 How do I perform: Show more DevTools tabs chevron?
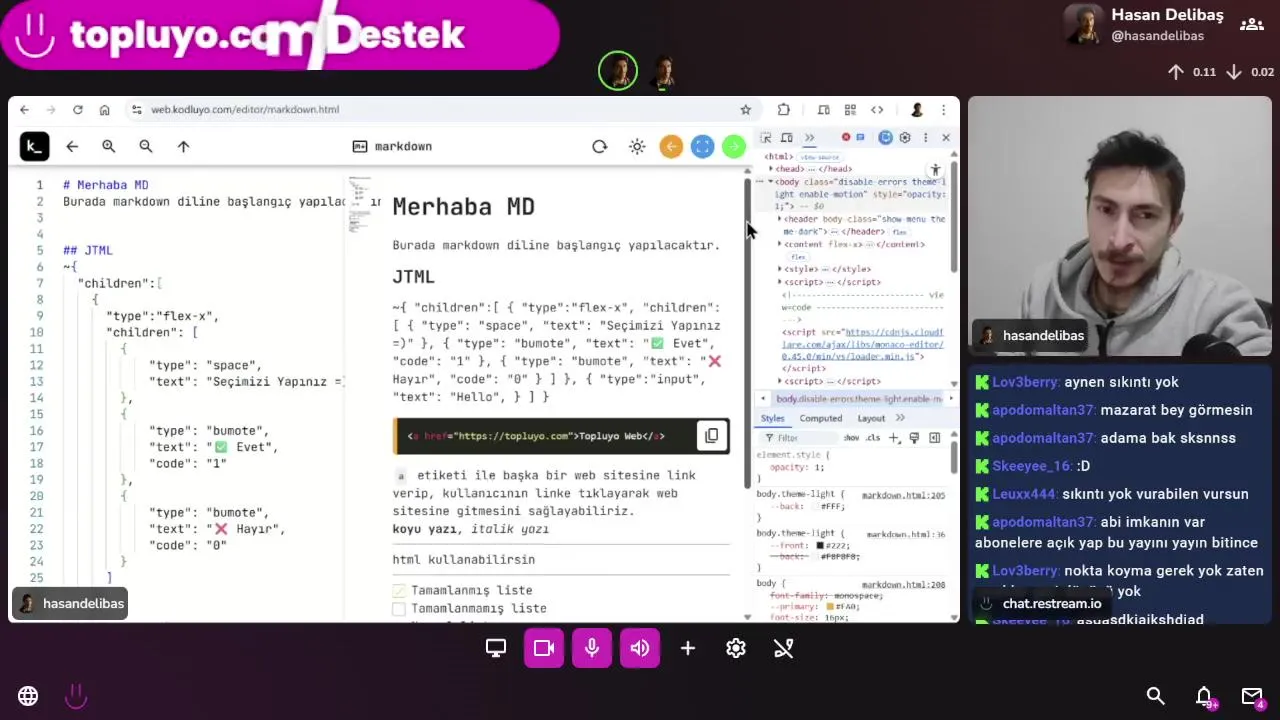(x=809, y=138)
